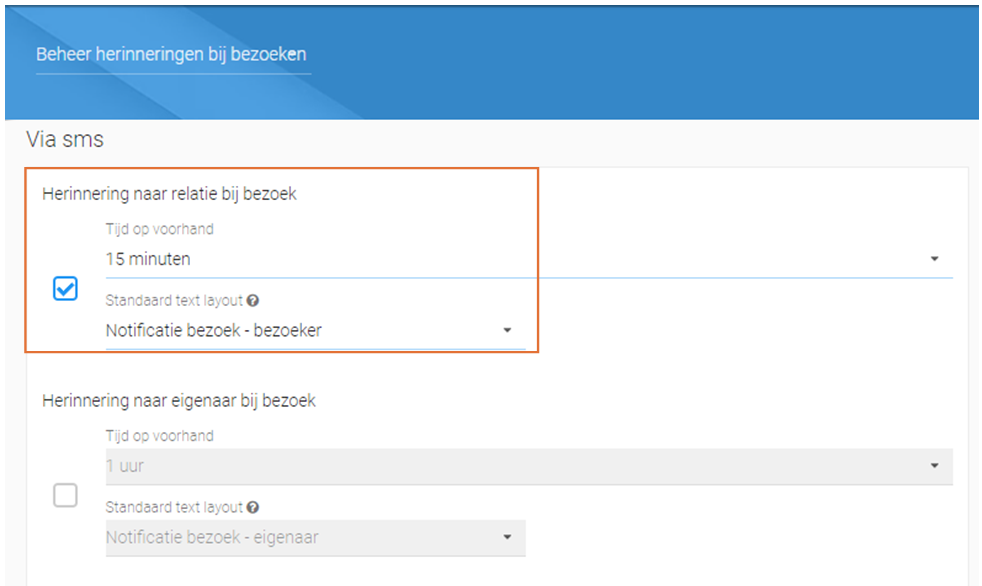Image resolution: width=982 pixels, height=586 pixels.
Task: Open 'Notificatie bezoek - eigenaar' layout dropdown
Action: (316, 538)
